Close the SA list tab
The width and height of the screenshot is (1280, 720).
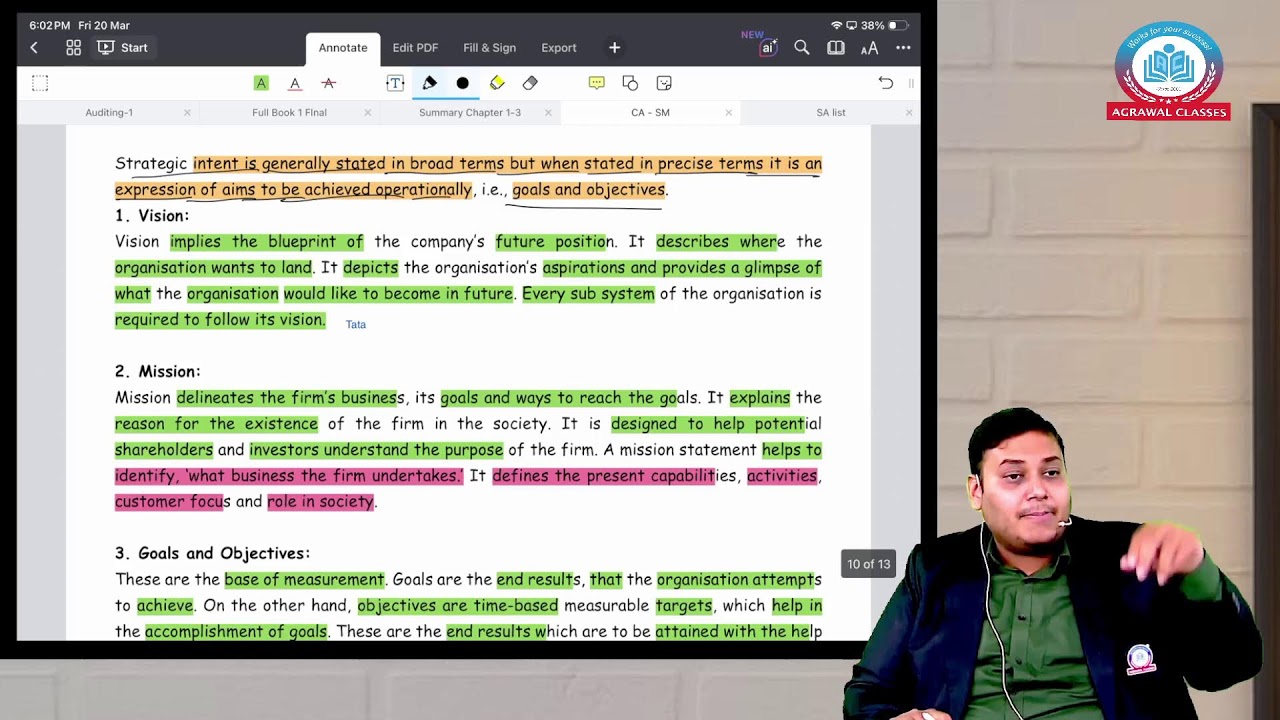tap(908, 113)
